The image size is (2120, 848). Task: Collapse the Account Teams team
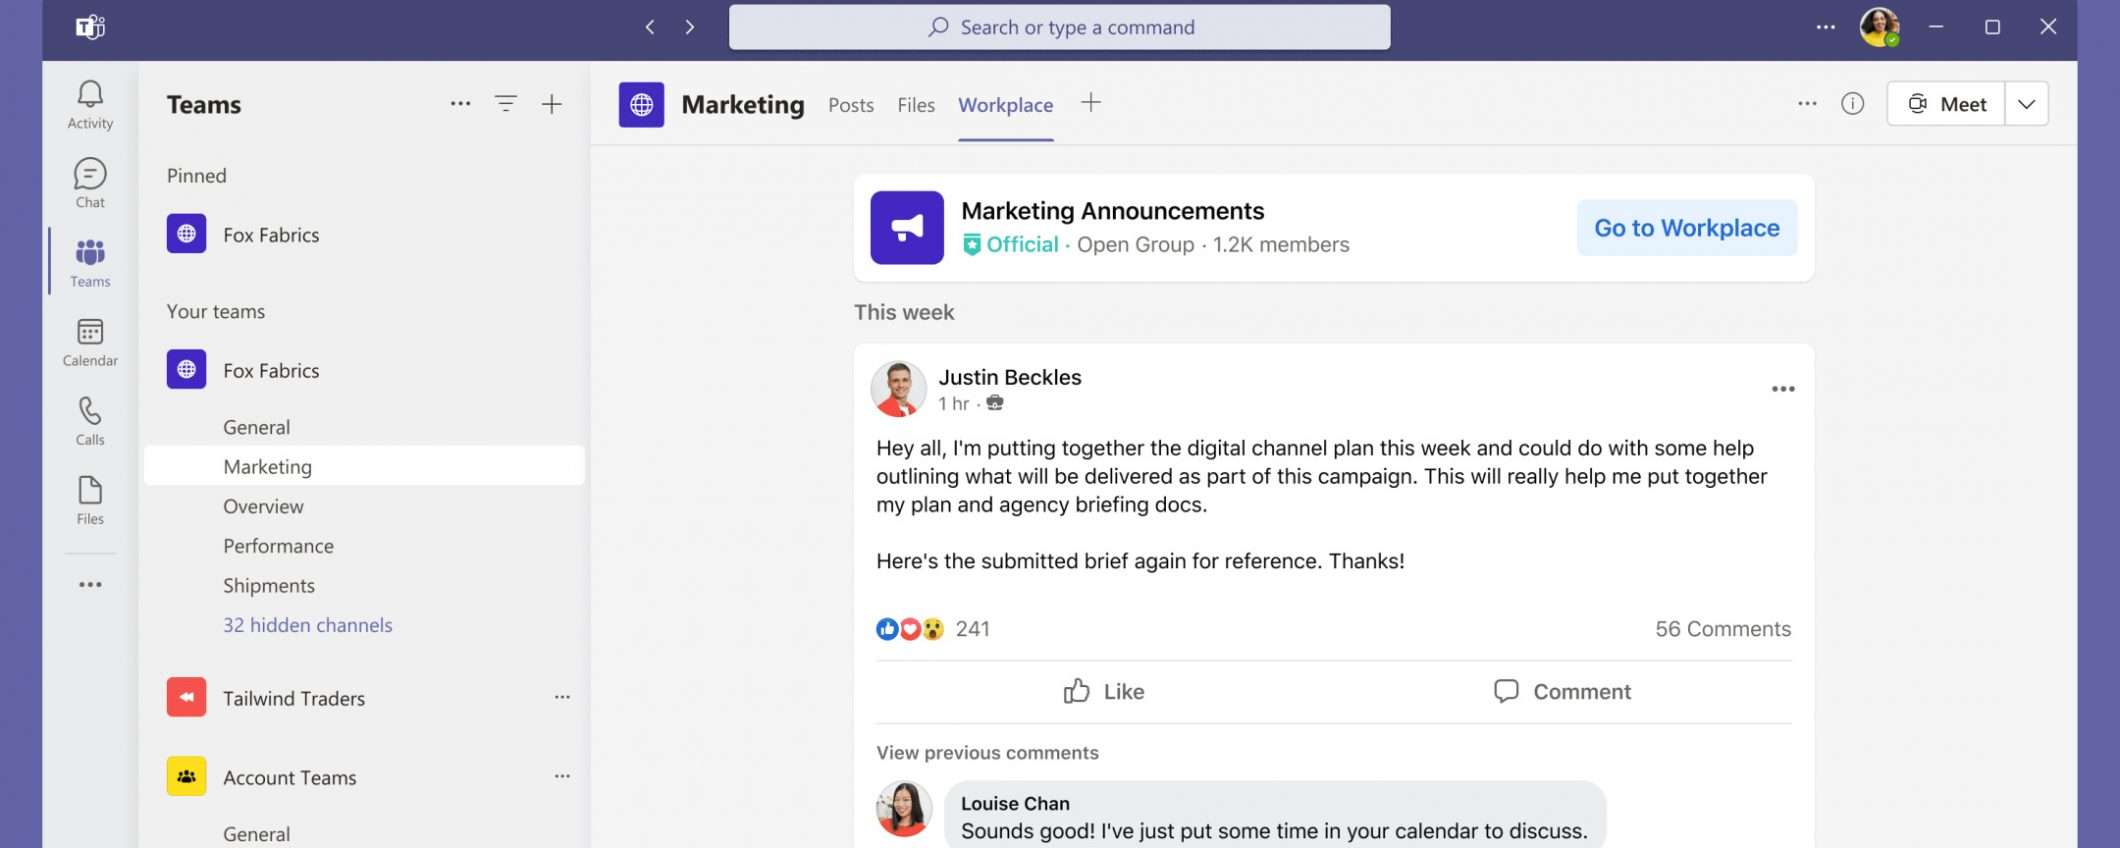pyautogui.click(x=290, y=777)
